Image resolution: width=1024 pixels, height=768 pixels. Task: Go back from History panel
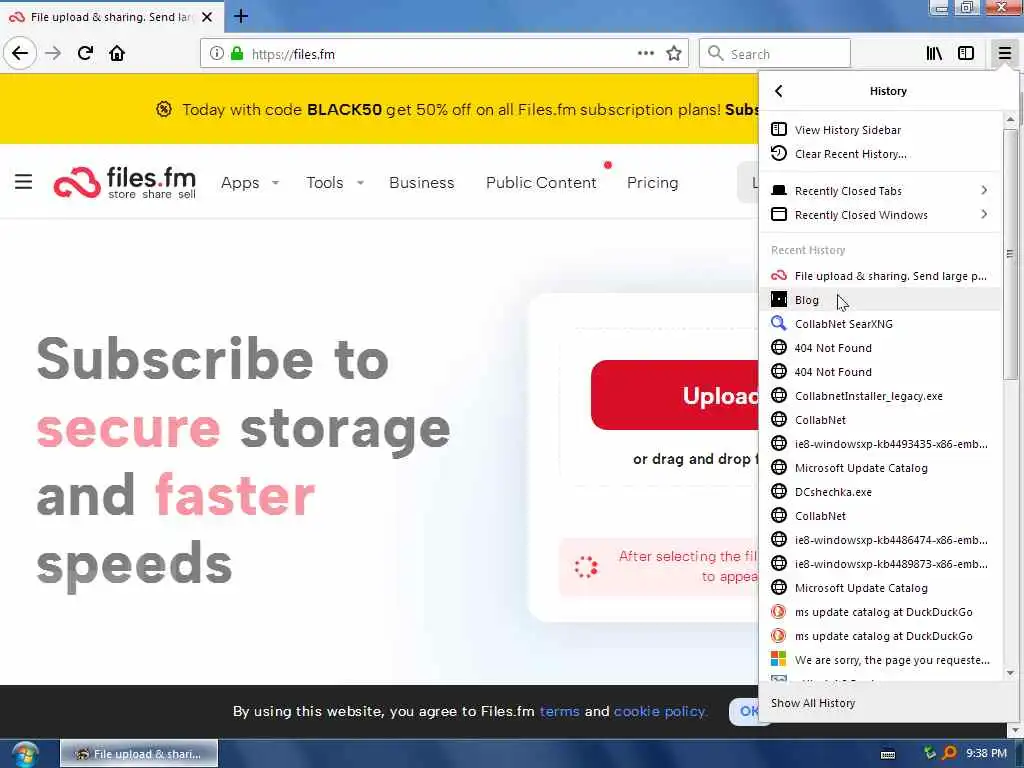[x=778, y=91]
